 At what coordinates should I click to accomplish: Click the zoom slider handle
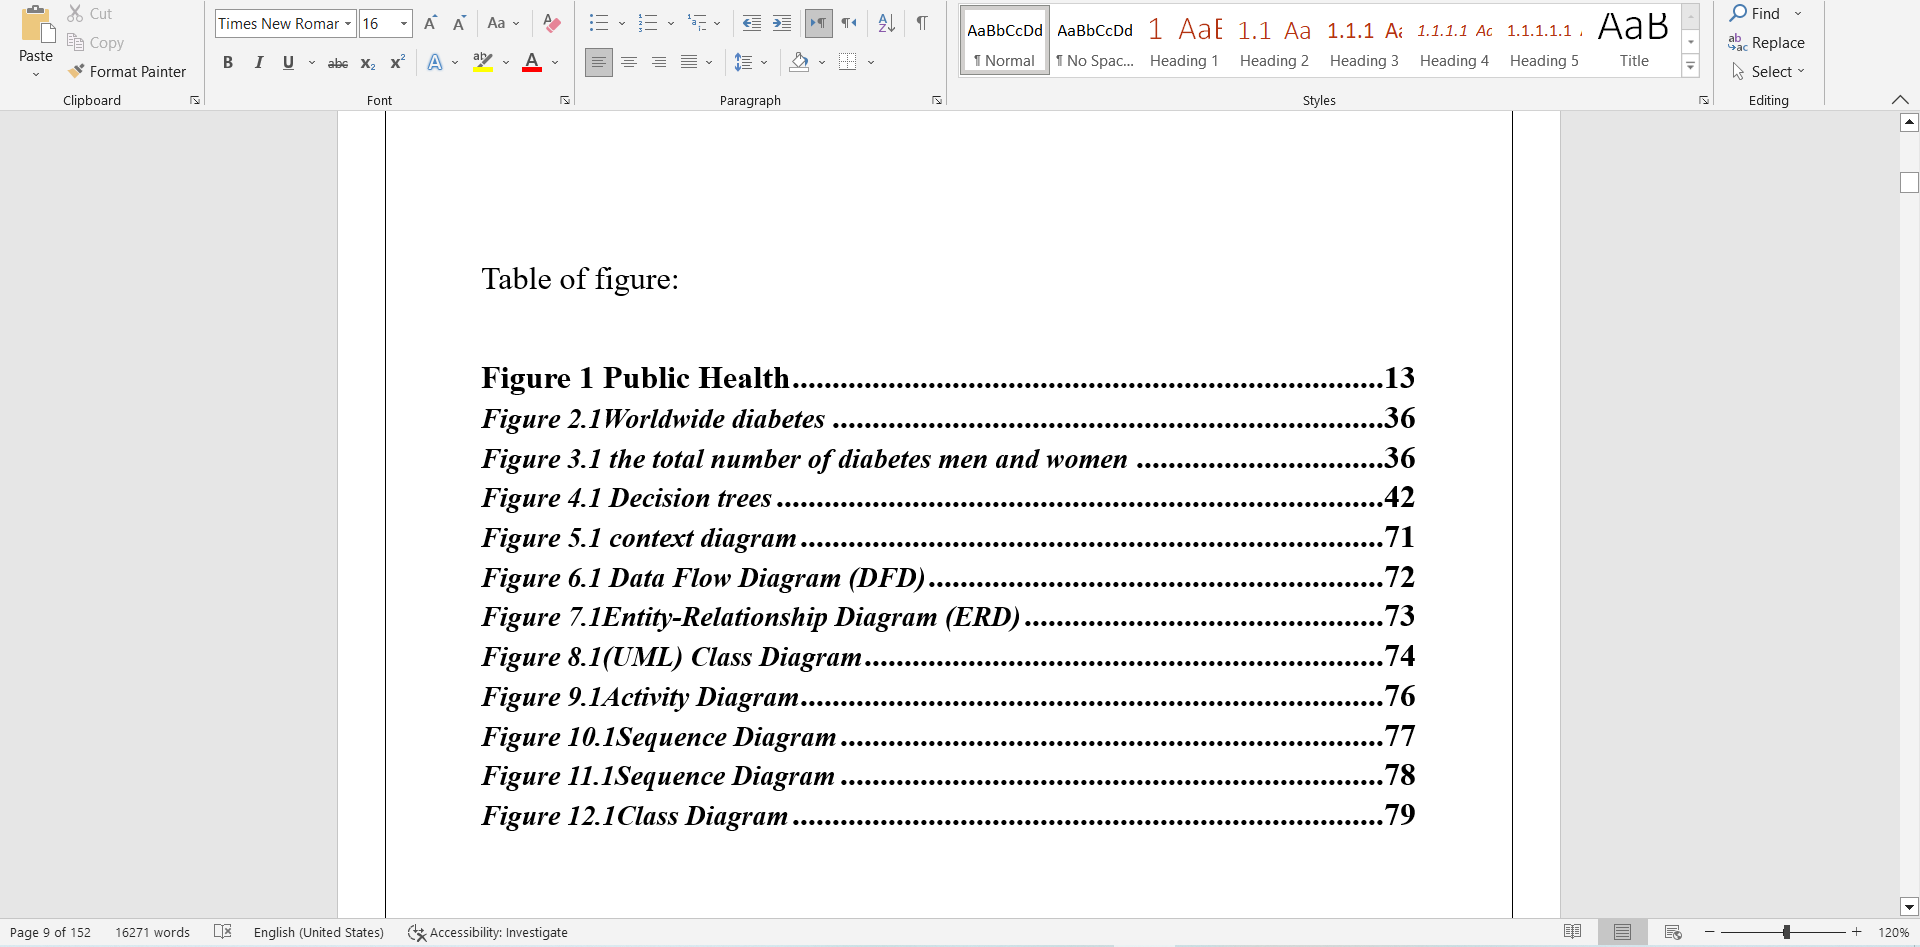[1786, 932]
